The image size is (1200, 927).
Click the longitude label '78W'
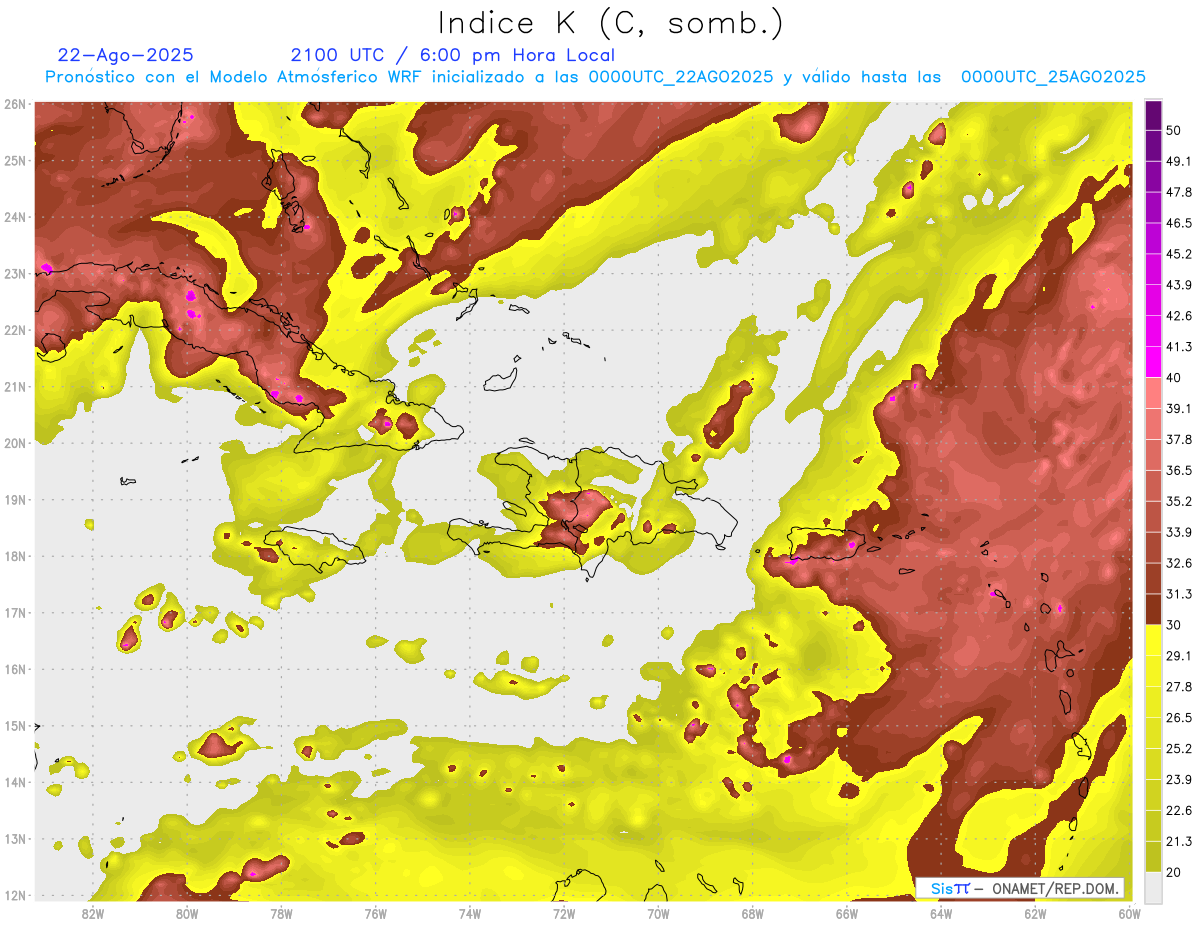tap(281, 914)
